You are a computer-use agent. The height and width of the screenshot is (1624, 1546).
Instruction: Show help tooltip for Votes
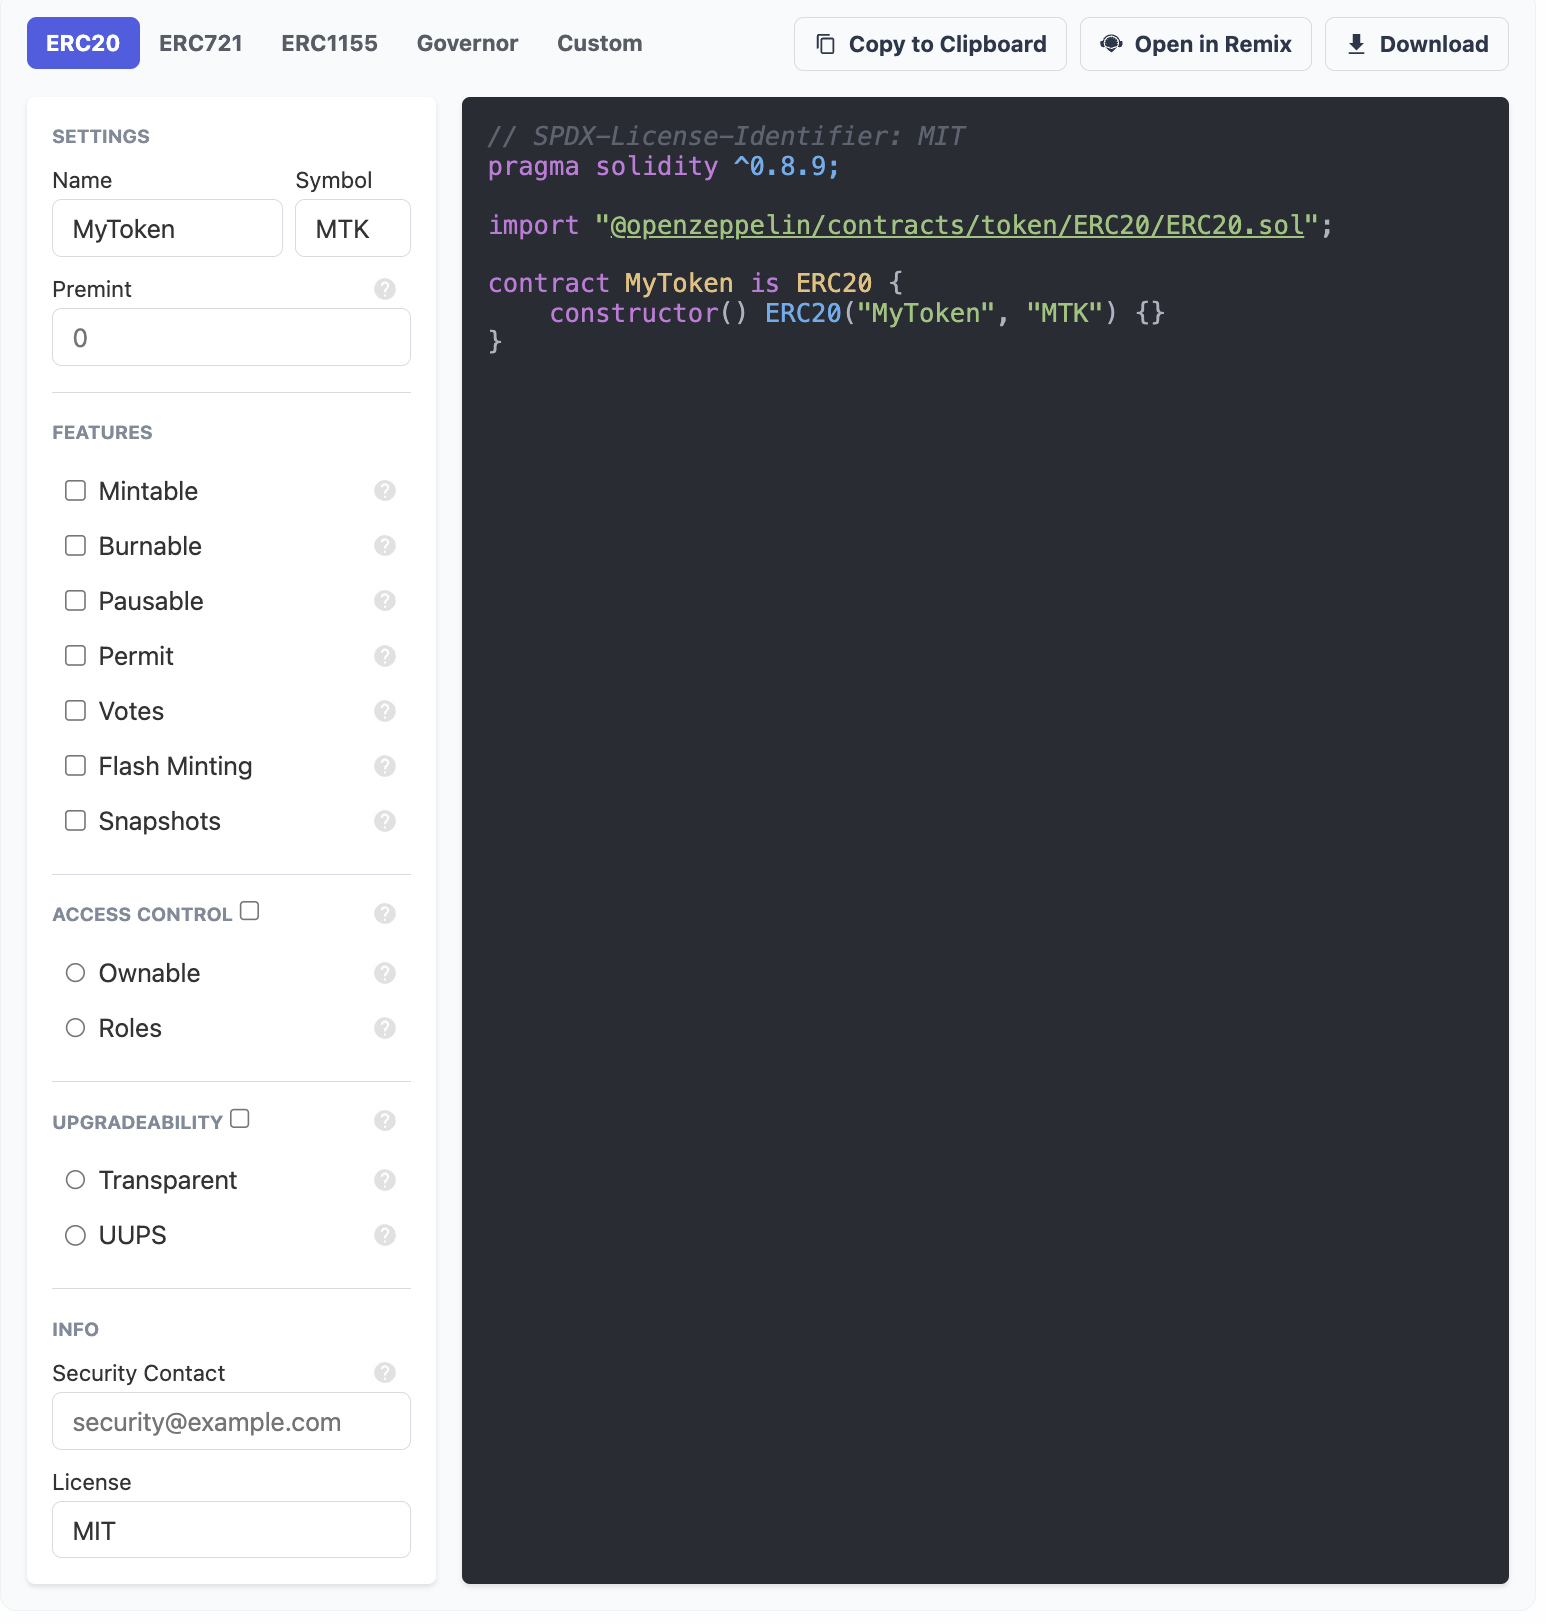tap(385, 711)
